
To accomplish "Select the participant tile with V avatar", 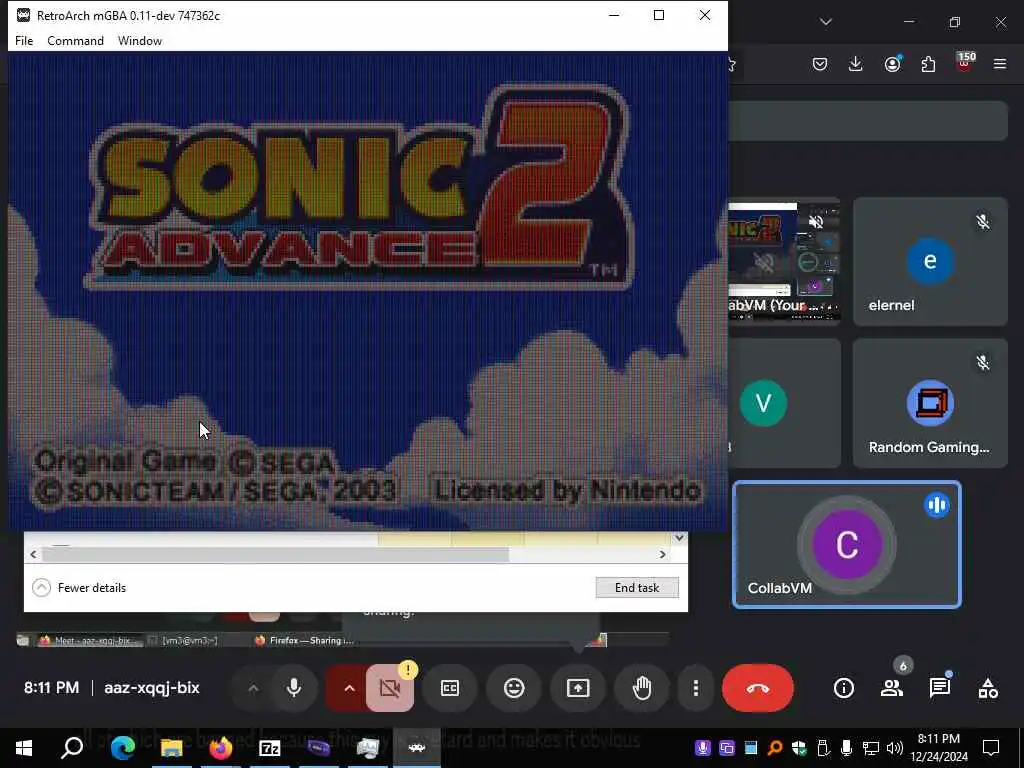I will 784,403.
